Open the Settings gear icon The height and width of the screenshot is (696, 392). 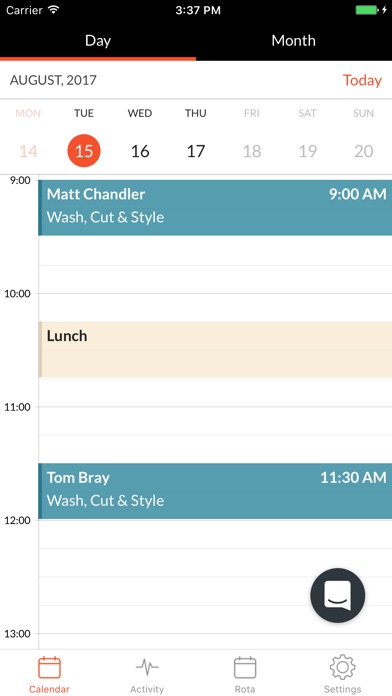(343, 667)
